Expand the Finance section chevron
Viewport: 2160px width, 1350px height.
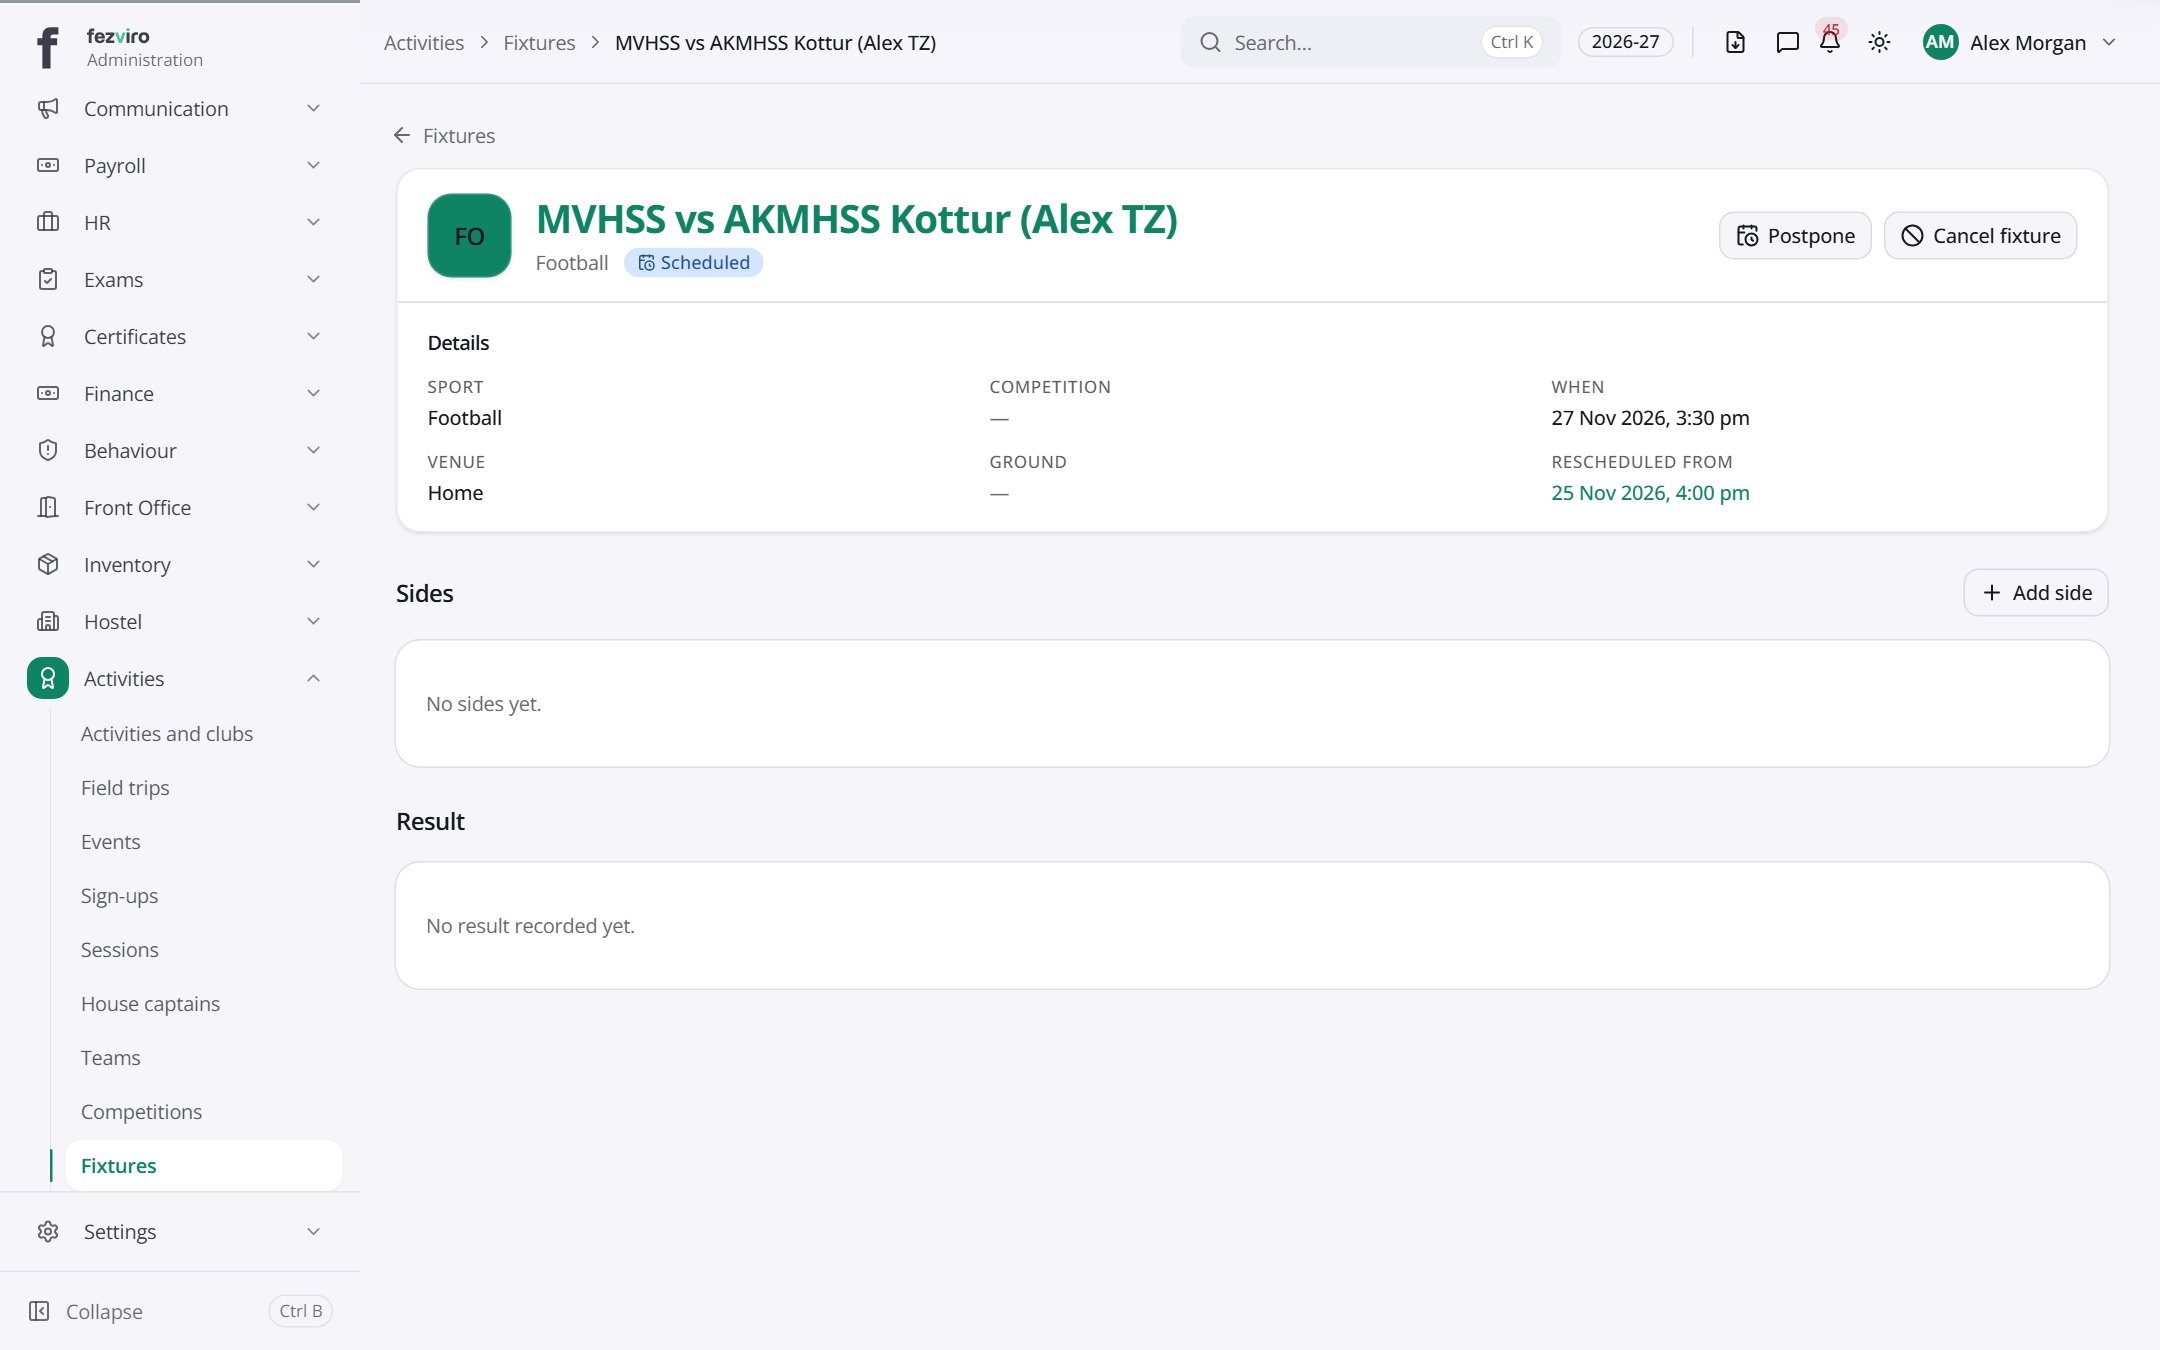click(313, 393)
